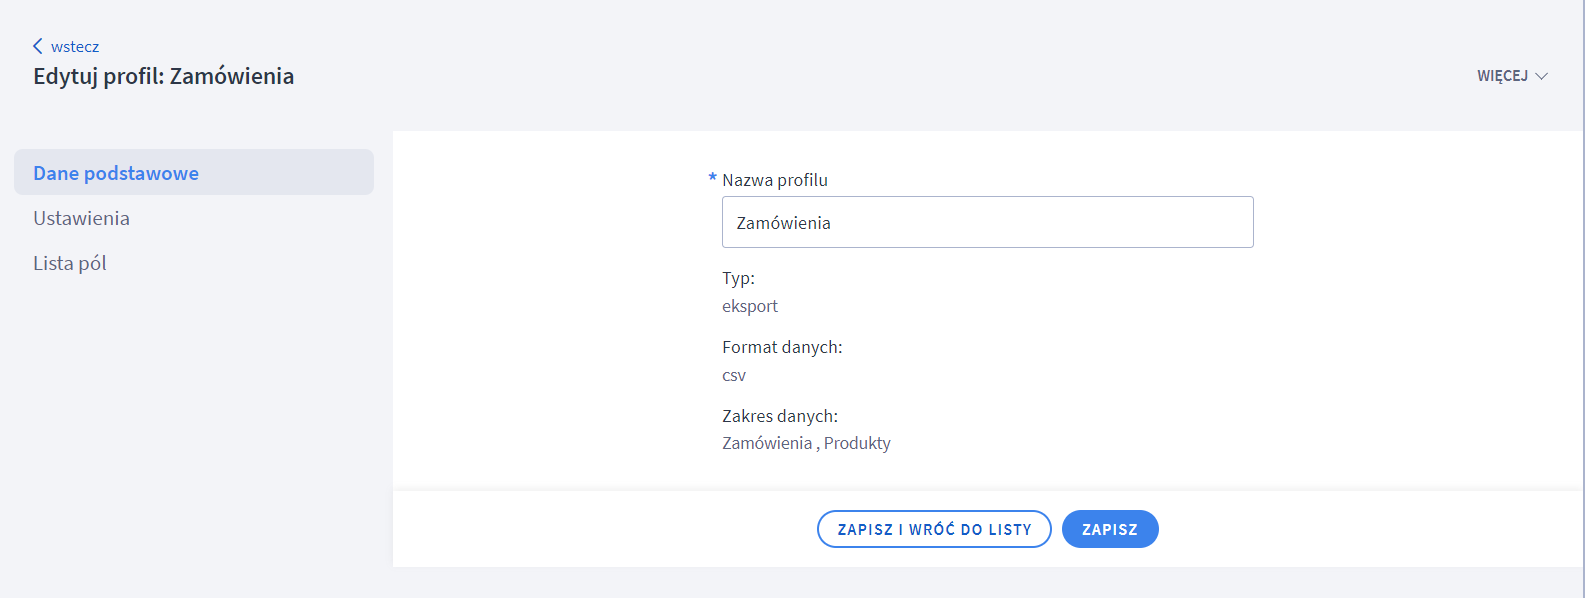Click the csv format value

(734, 375)
